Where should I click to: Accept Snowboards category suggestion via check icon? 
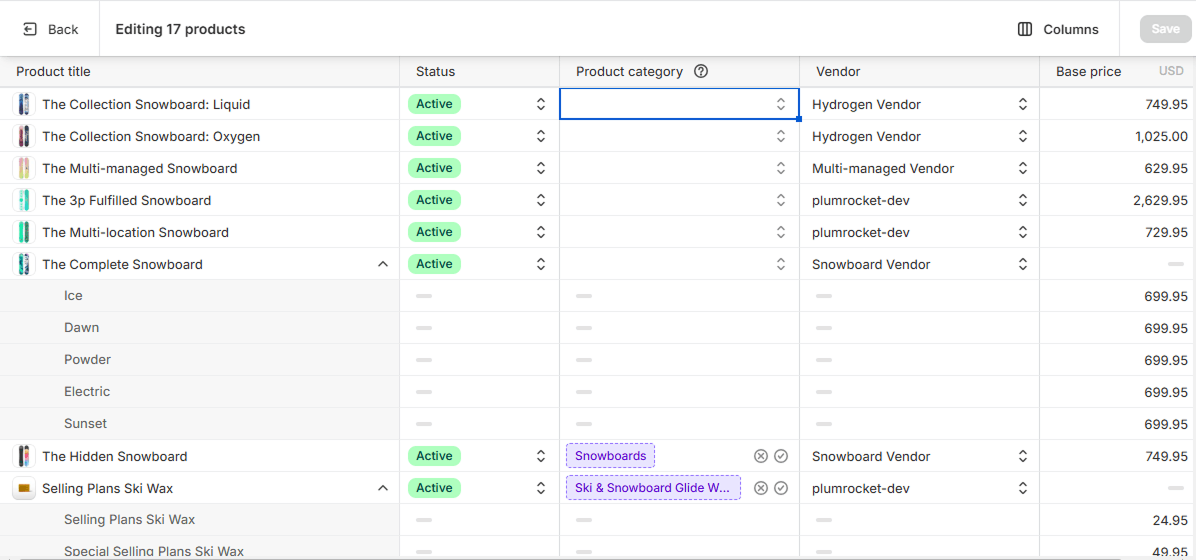[x=780, y=456]
